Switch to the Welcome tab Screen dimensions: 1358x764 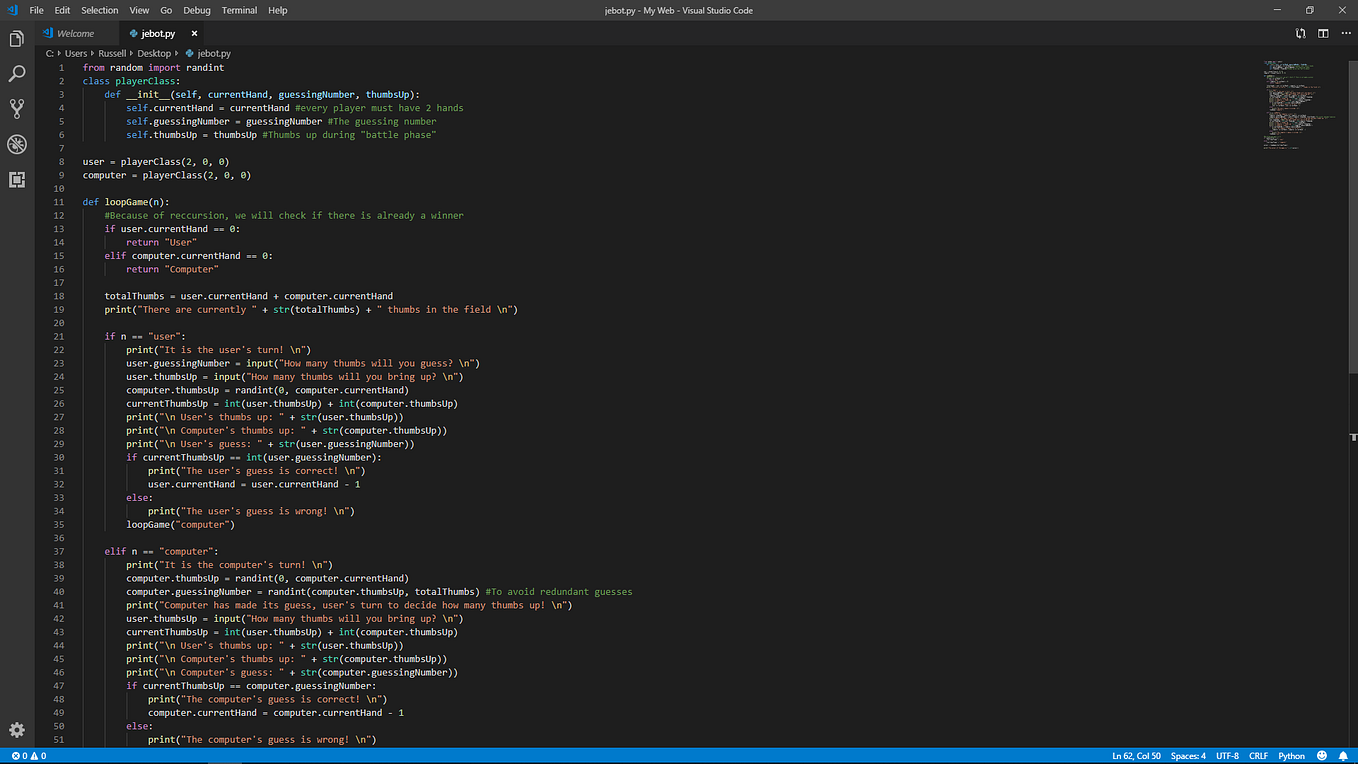coord(74,32)
